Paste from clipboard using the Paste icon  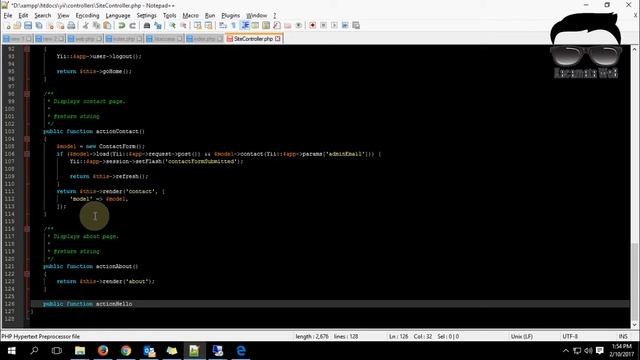tap(107, 25)
